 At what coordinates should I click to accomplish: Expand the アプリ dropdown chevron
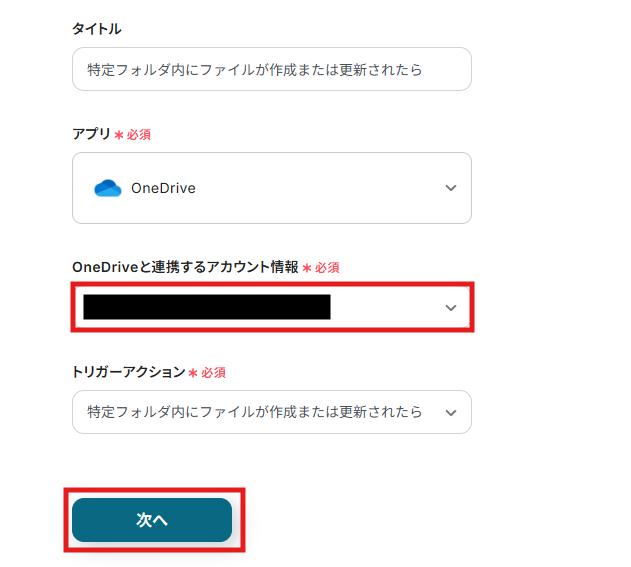(451, 188)
